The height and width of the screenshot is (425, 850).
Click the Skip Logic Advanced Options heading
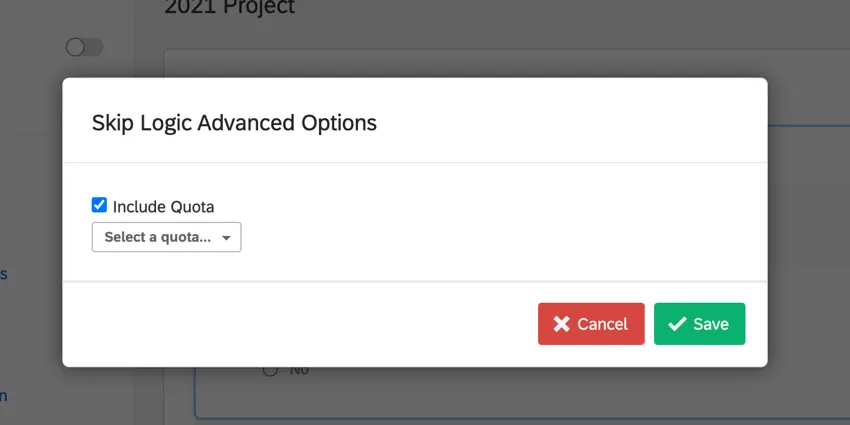[x=234, y=123]
